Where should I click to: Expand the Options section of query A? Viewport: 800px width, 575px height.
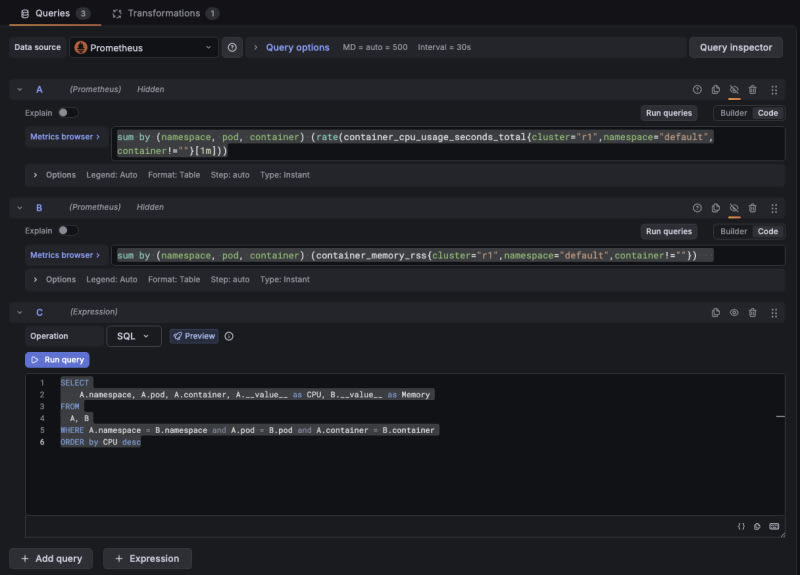coord(55,175)
